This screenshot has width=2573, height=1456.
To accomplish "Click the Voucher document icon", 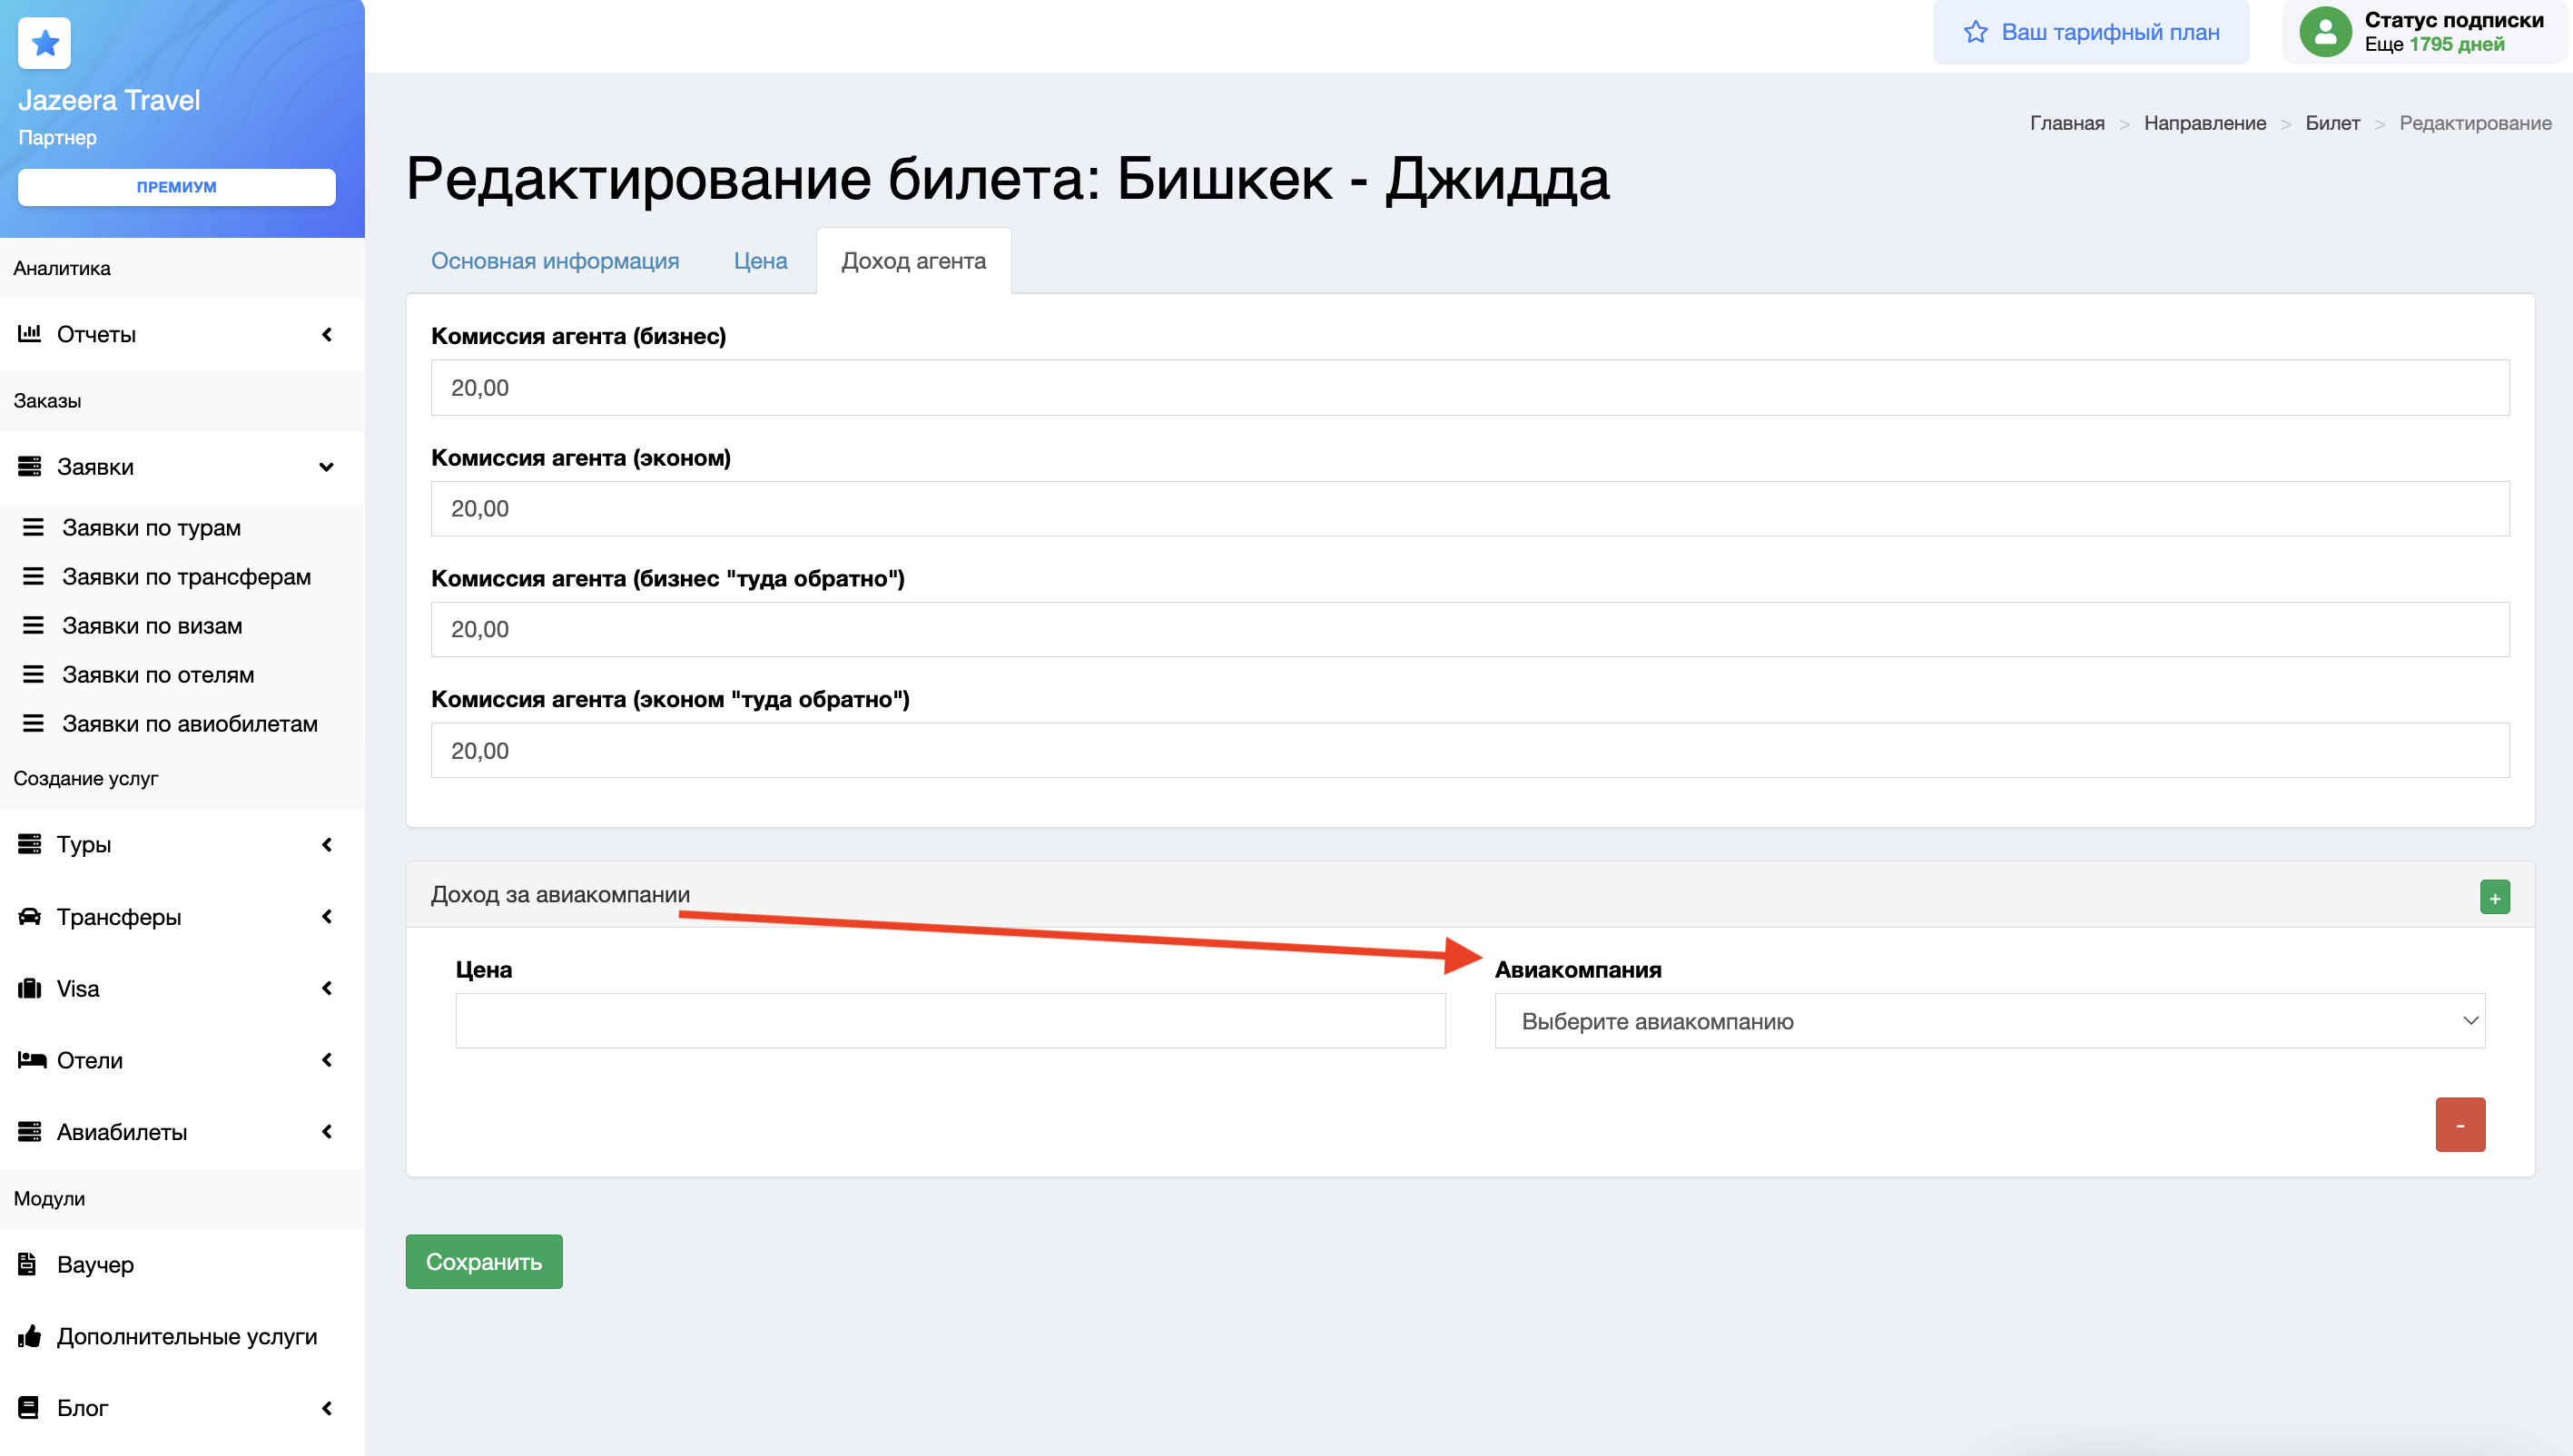I will point(28,1264).
